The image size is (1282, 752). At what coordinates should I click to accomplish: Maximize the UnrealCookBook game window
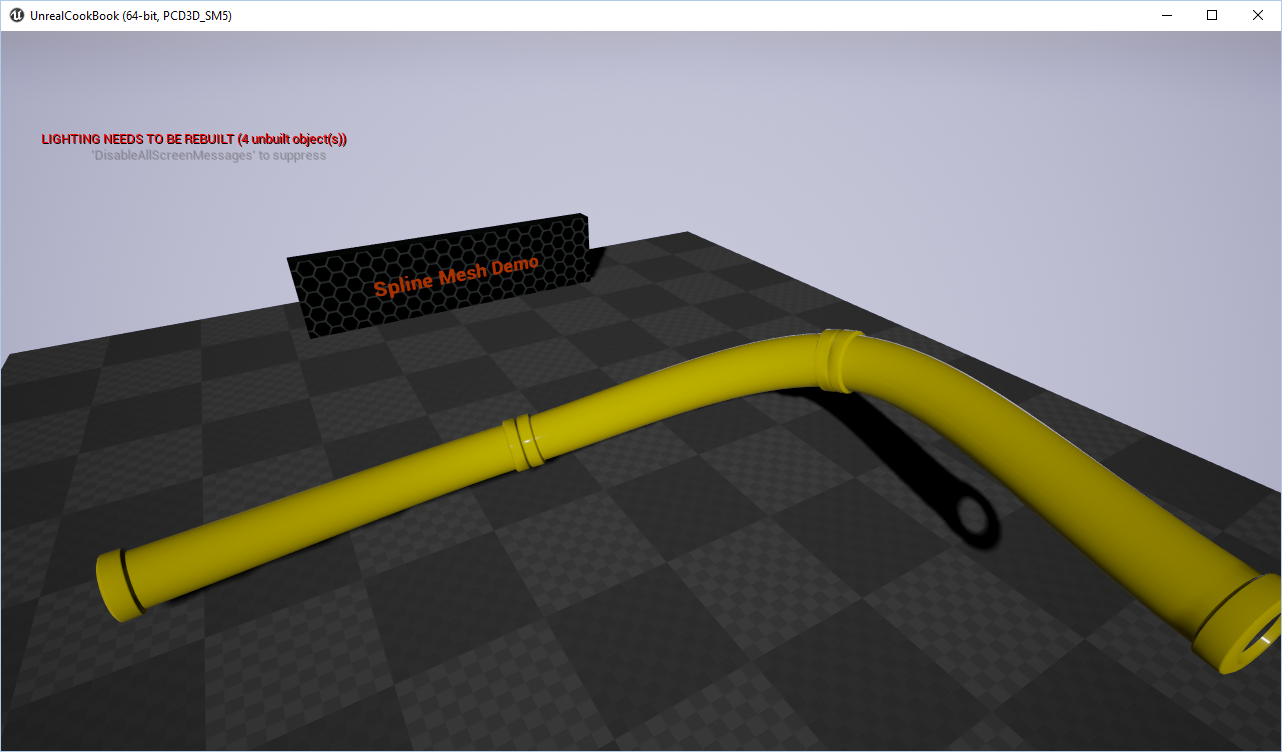[1211, 15]
